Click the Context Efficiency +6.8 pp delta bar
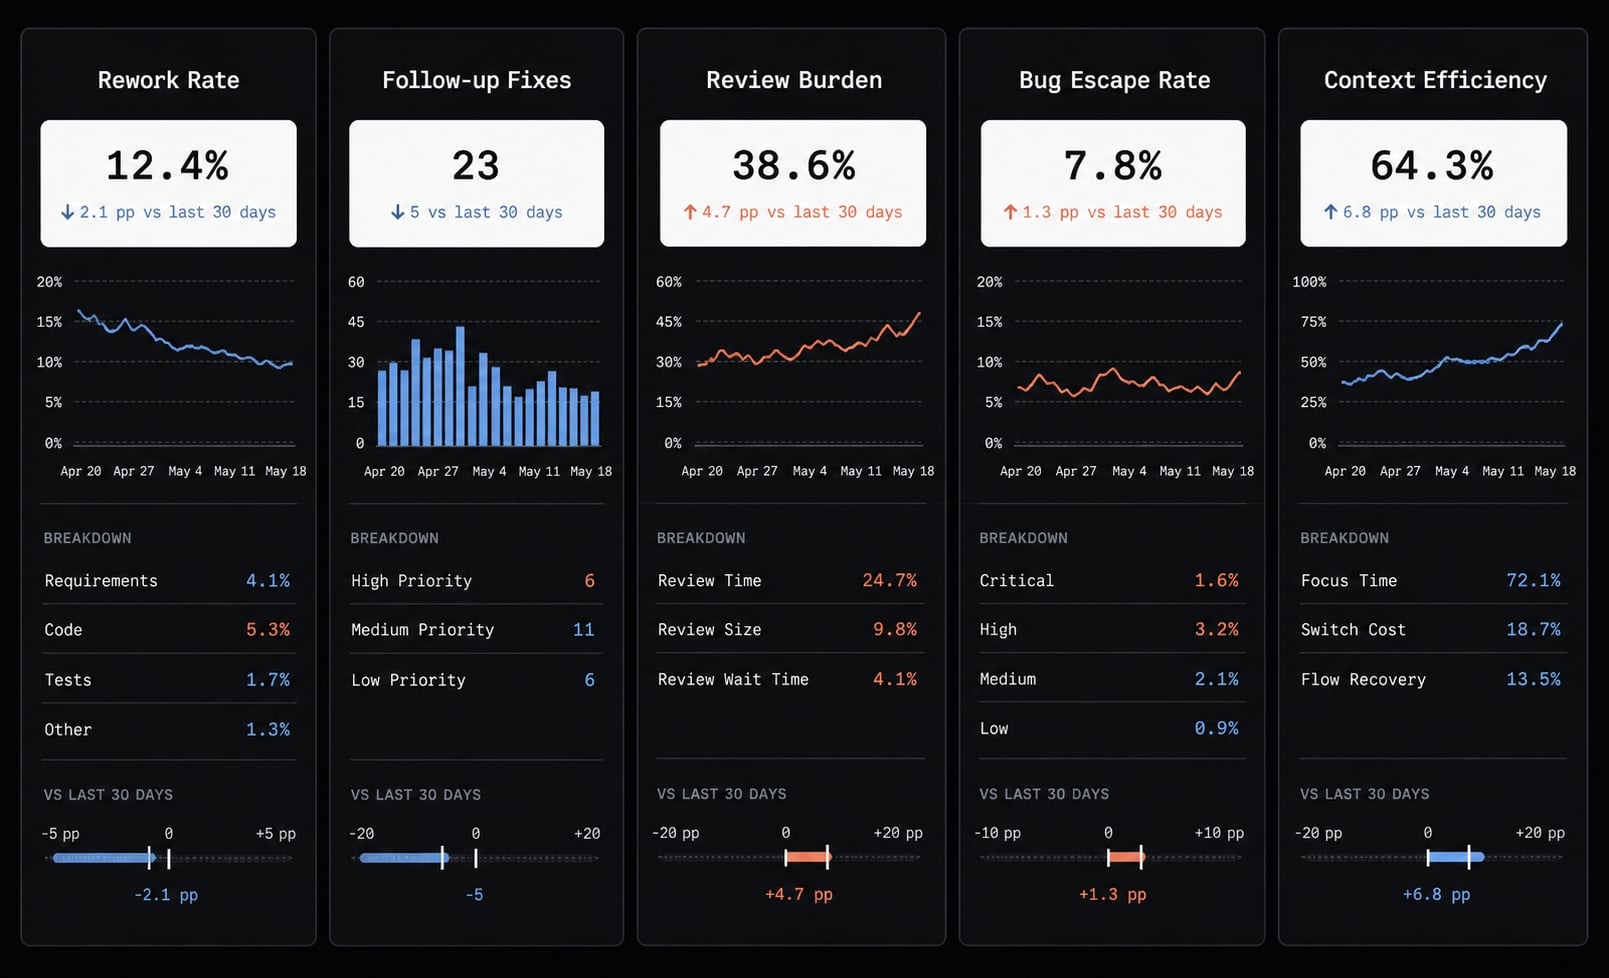The width and height of the screenshot is (1609, 978). click(1456, 857)
